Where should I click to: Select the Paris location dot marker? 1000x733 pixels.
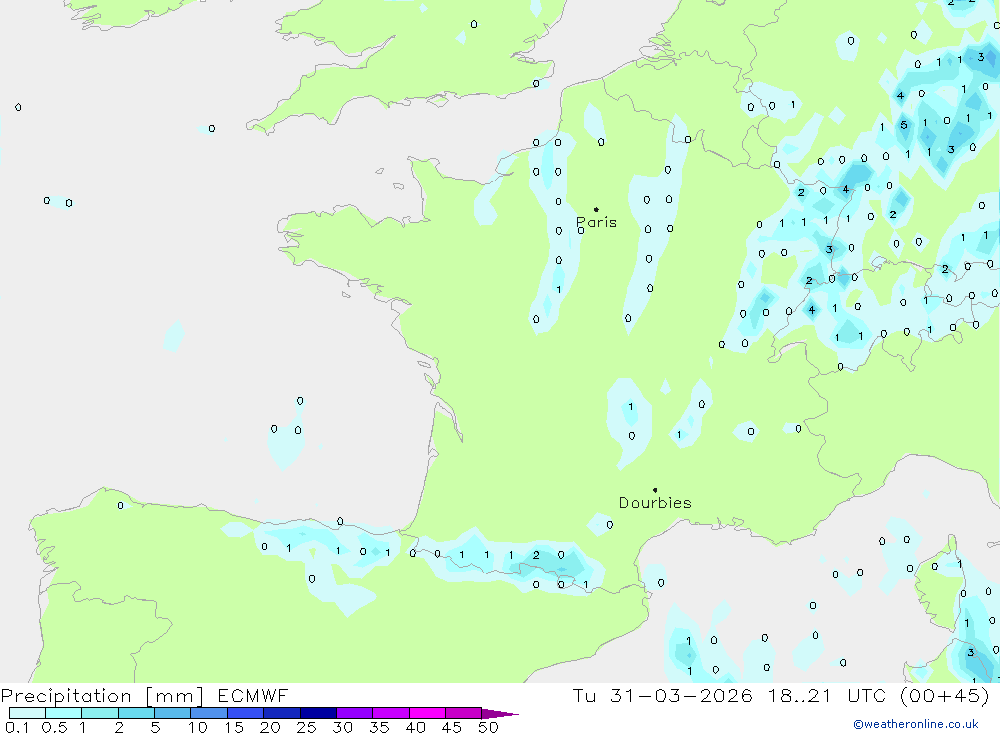[596, 209]
